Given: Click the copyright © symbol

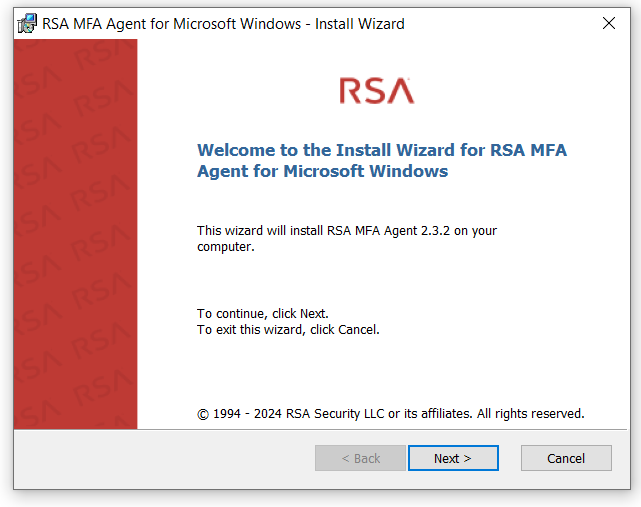Looking at the screenshot, I should 203,414.
